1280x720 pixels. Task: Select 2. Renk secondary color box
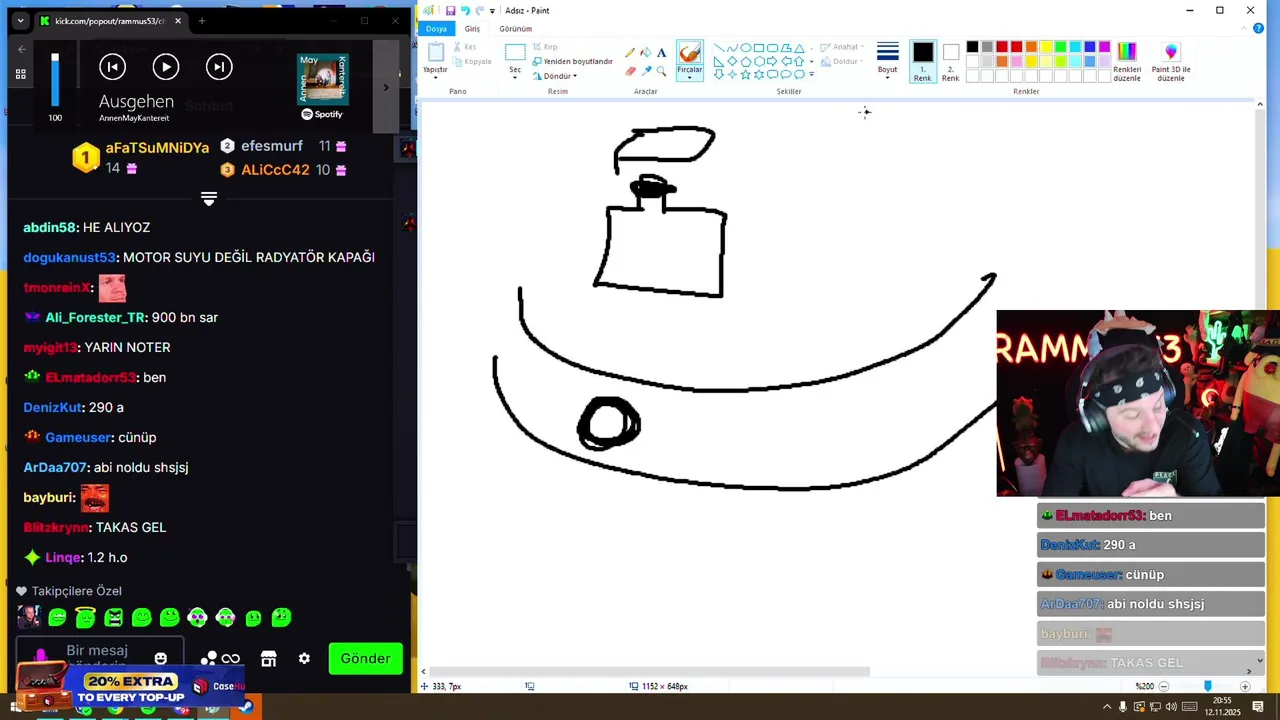pos(950,61)
